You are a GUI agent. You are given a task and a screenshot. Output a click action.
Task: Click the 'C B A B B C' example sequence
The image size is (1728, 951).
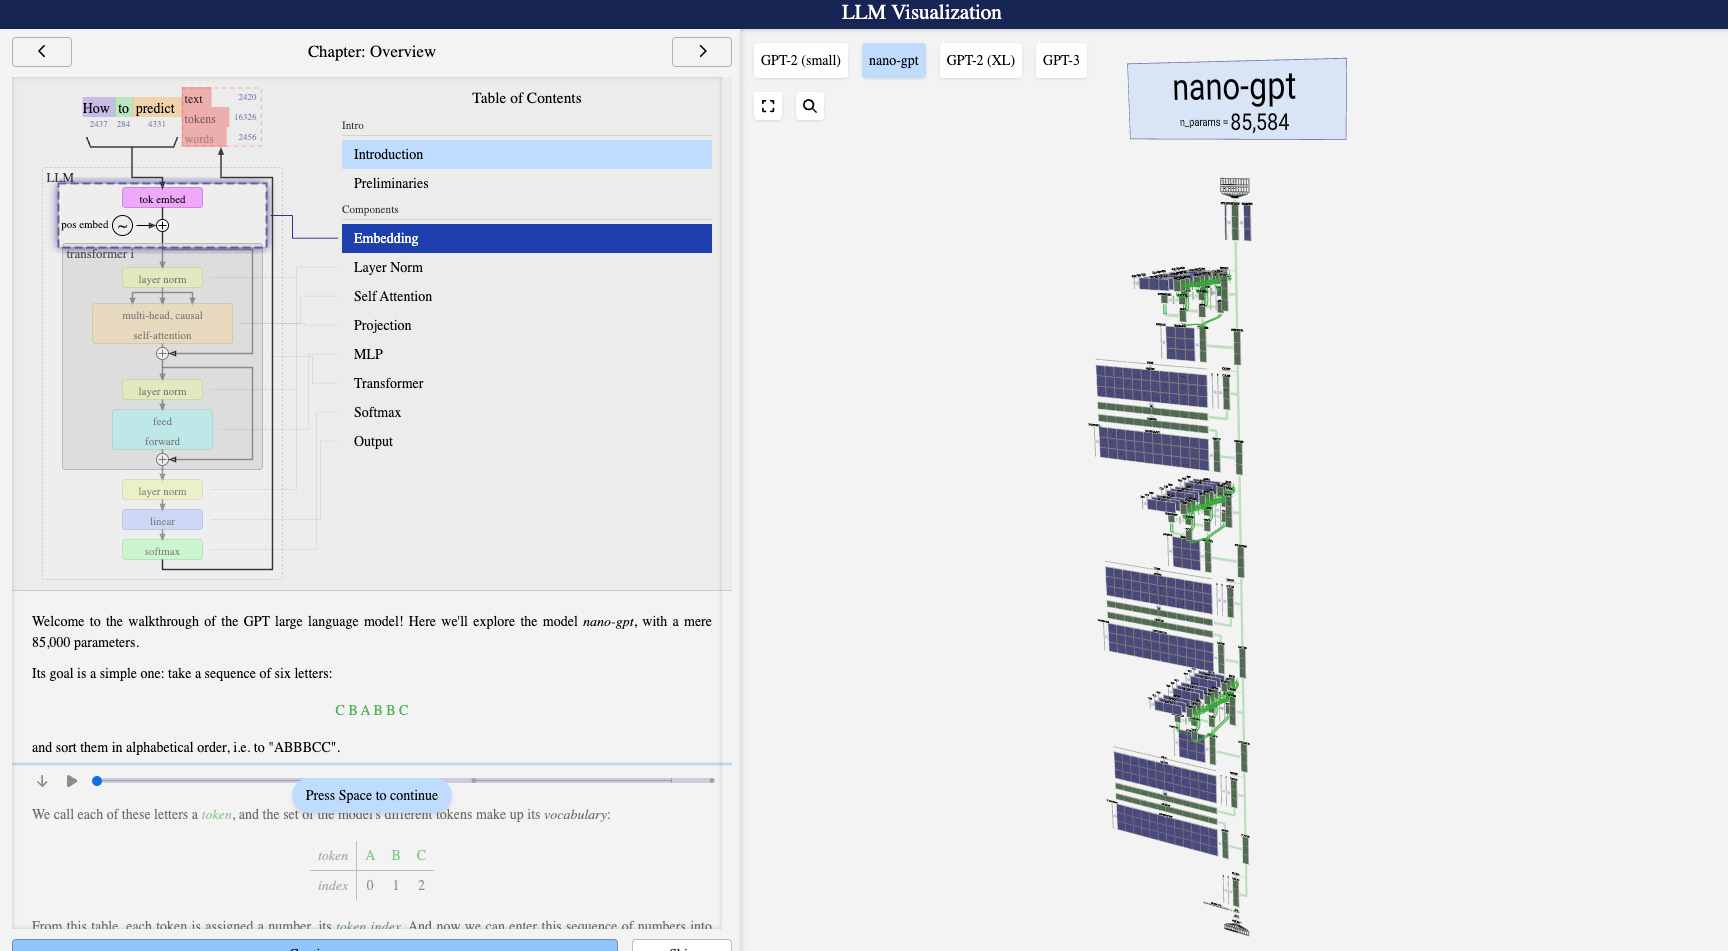tap(372, 710)
